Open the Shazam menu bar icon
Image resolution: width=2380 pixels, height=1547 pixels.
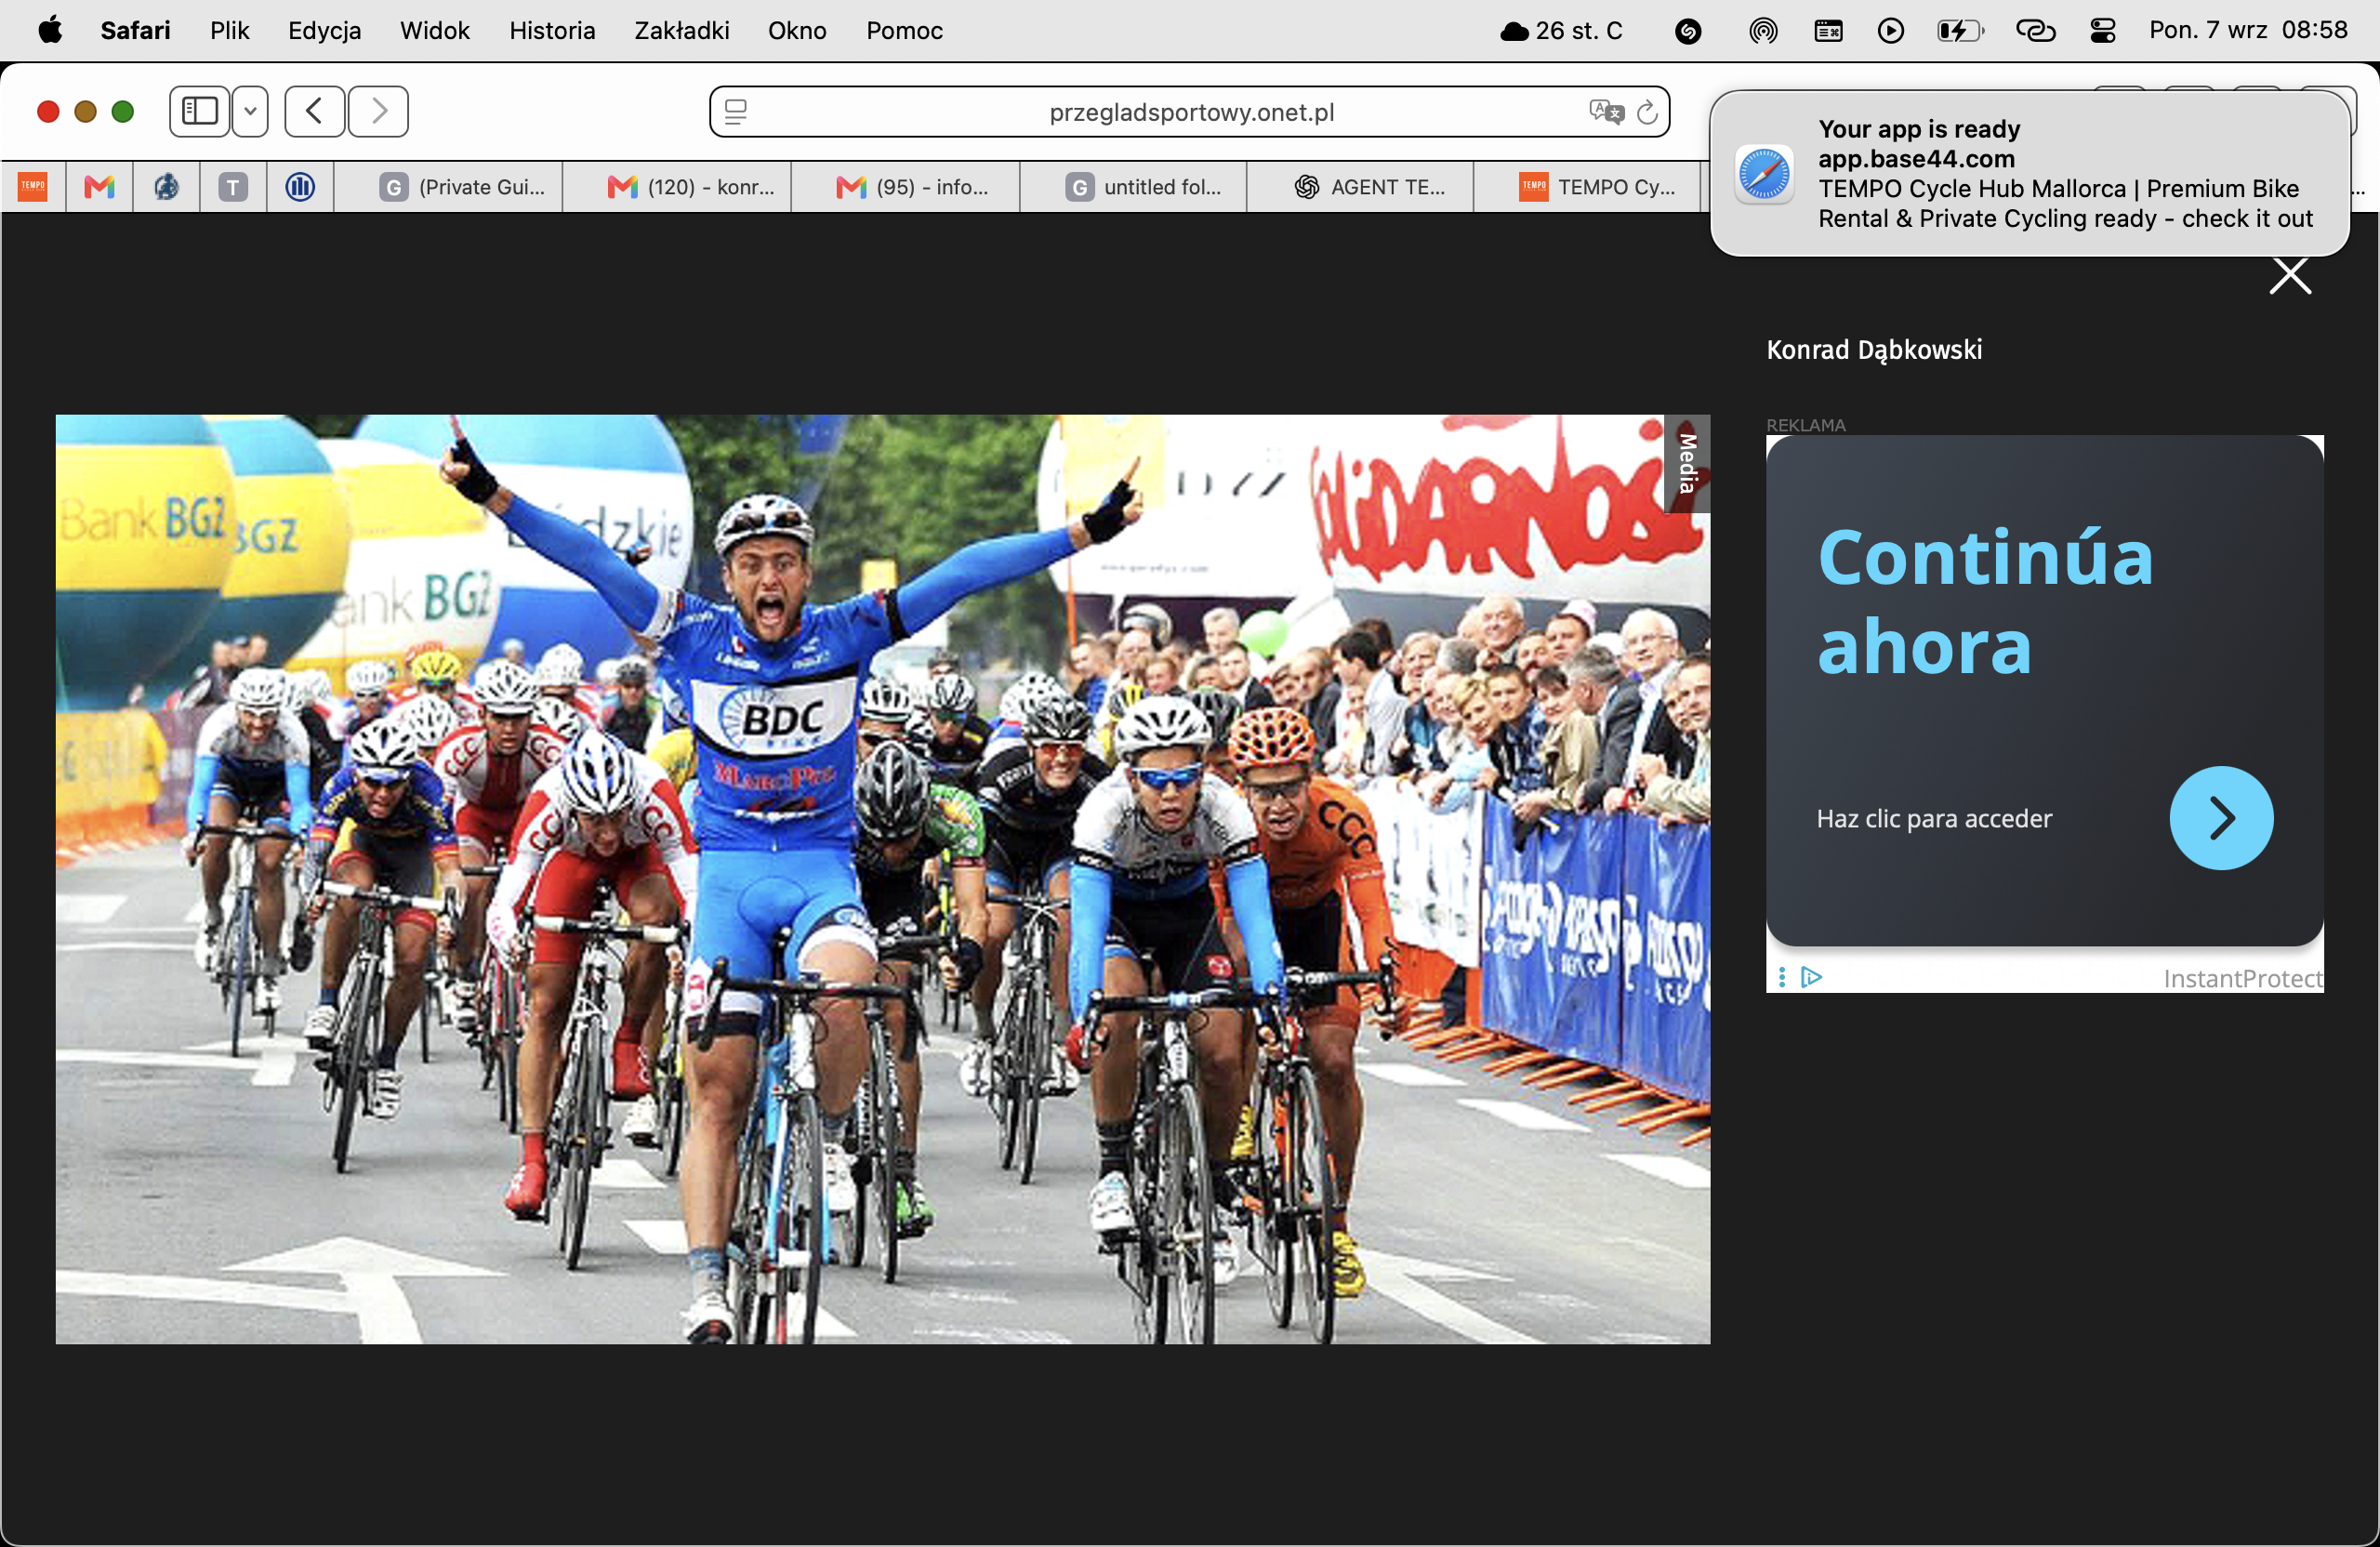tap(1688, 31)
